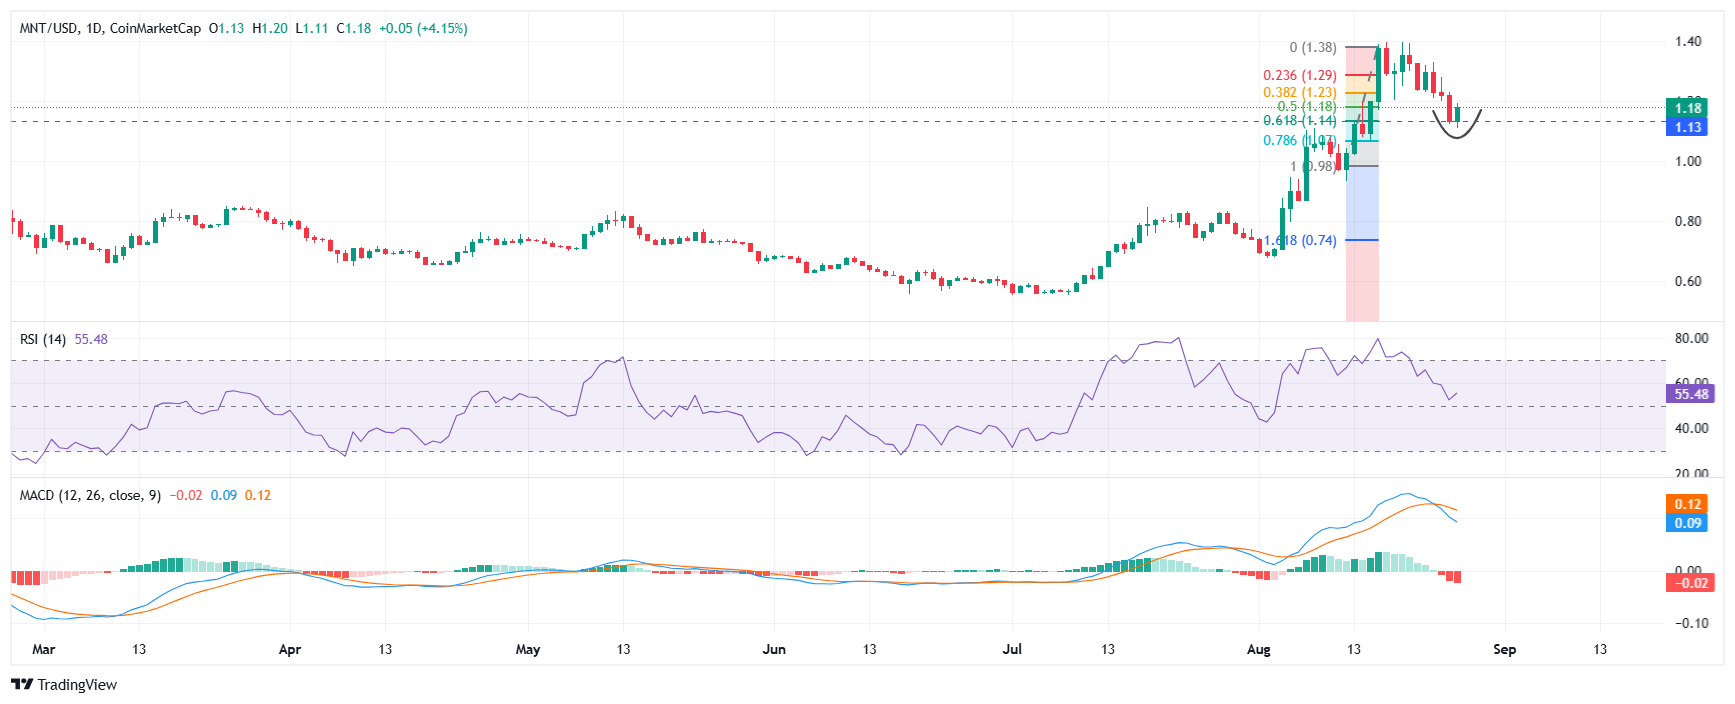This screenshot has width=1735, height=704.
Task: Click the Fibonacci 0.236 (1.29) level label
Action: [1300, 75]
